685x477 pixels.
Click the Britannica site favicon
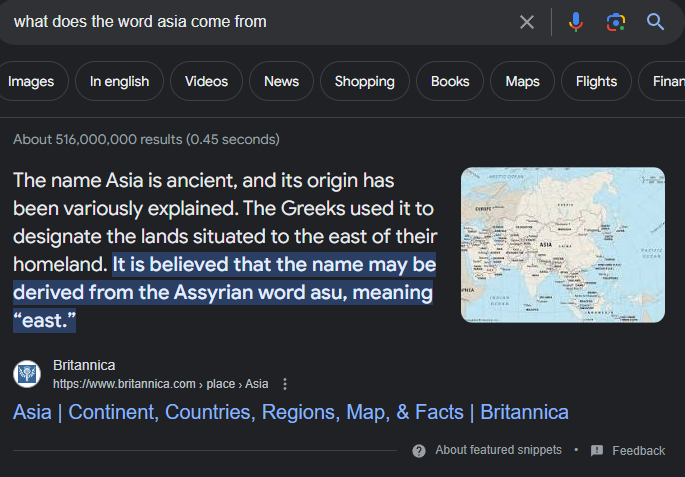[x=27, y=375]
